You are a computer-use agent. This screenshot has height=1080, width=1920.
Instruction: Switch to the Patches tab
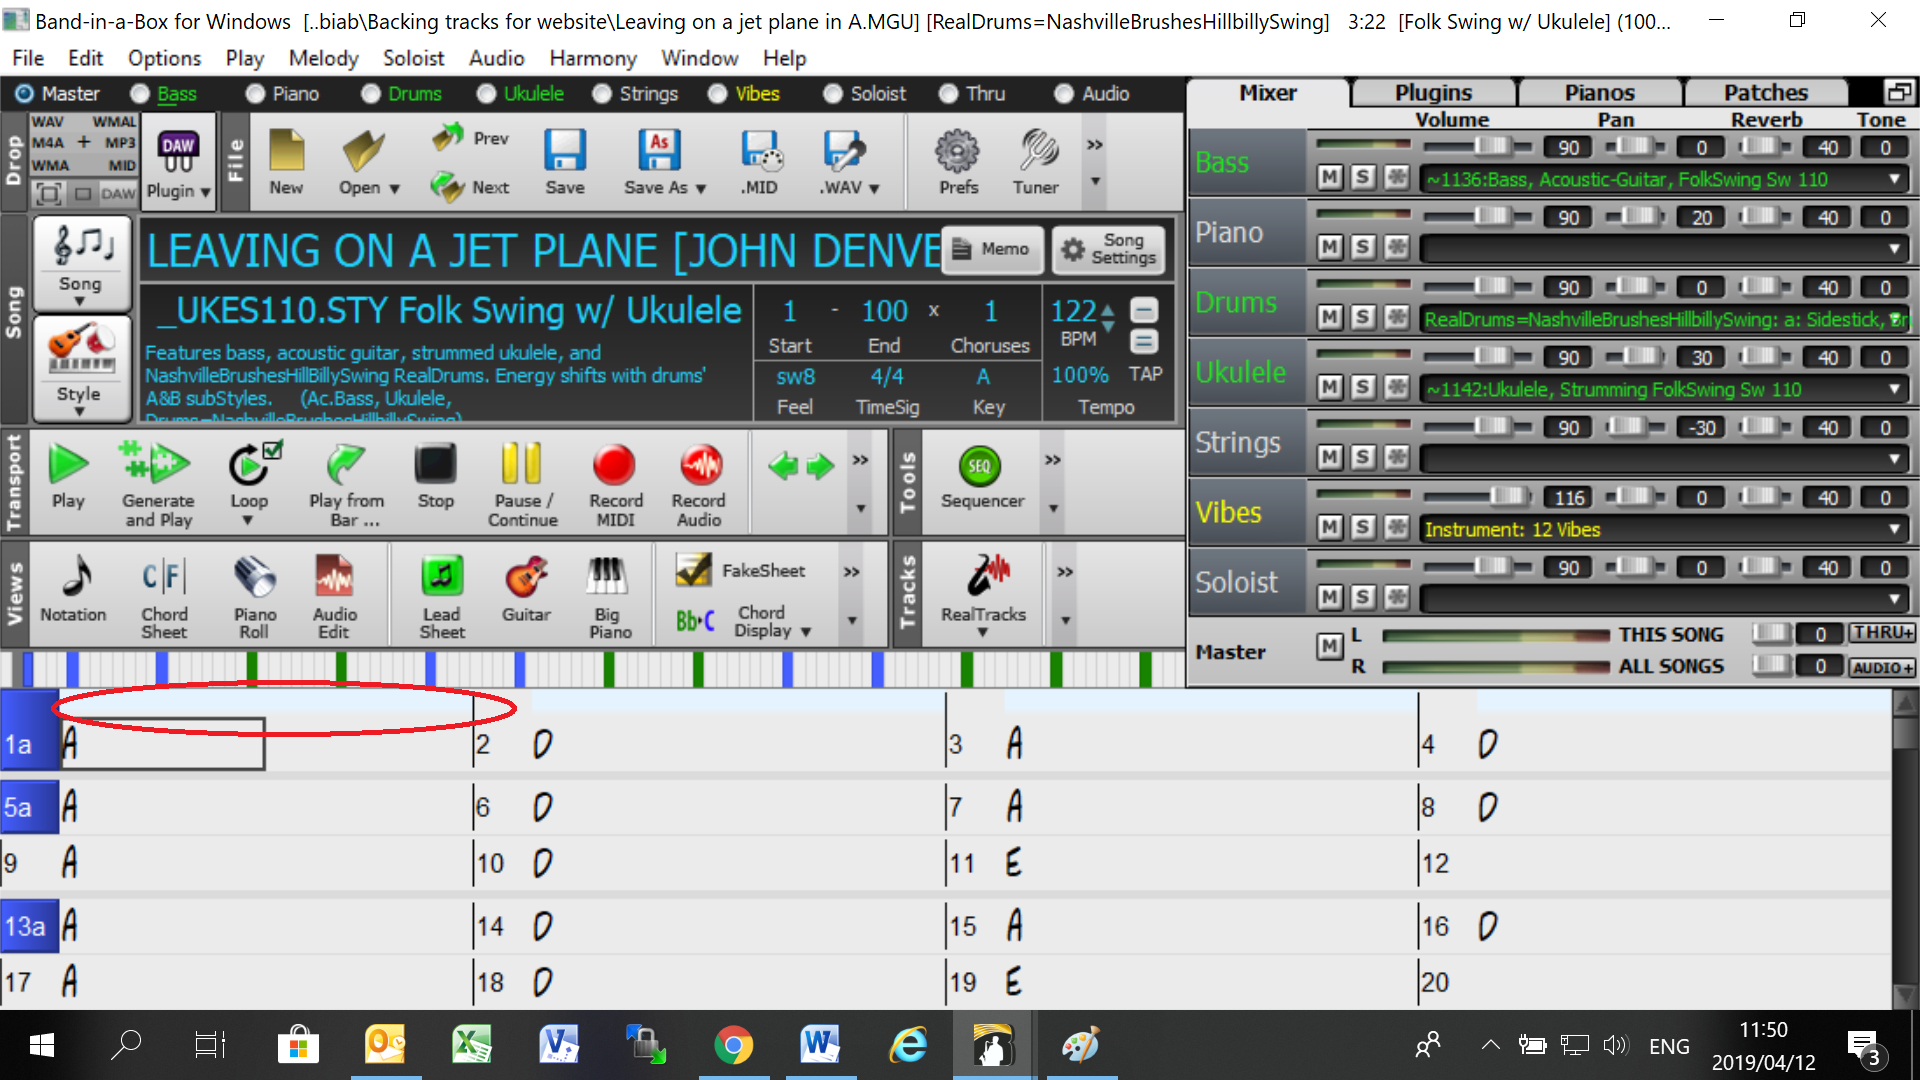1766,93
